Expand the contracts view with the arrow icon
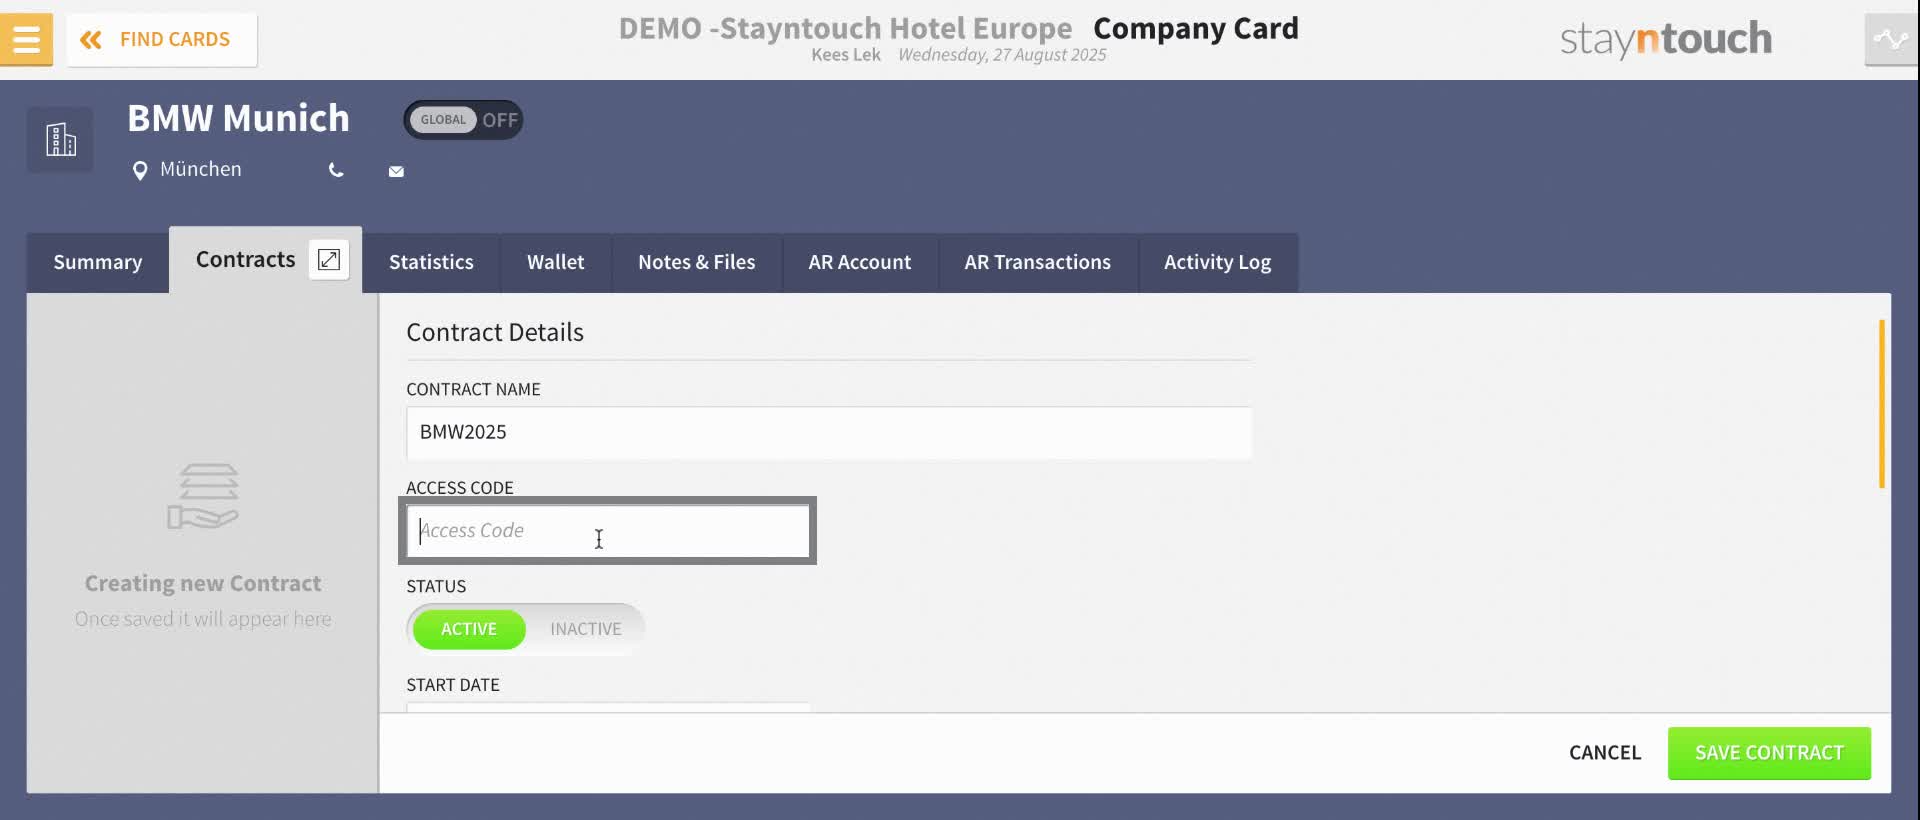This screenshot has width=1920, height=820. click(x=329, y=260)
